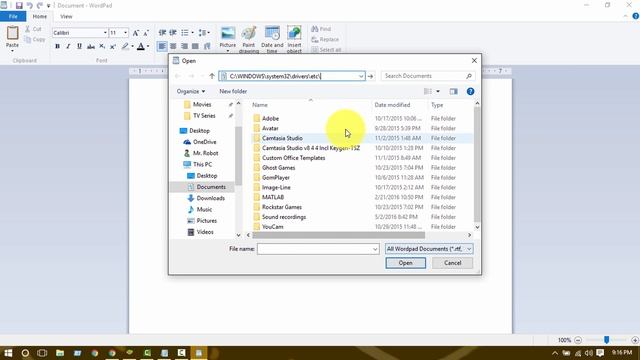640x360 pixels.
Task: Undo from the quick access toolbar
Action: point(29,5)
